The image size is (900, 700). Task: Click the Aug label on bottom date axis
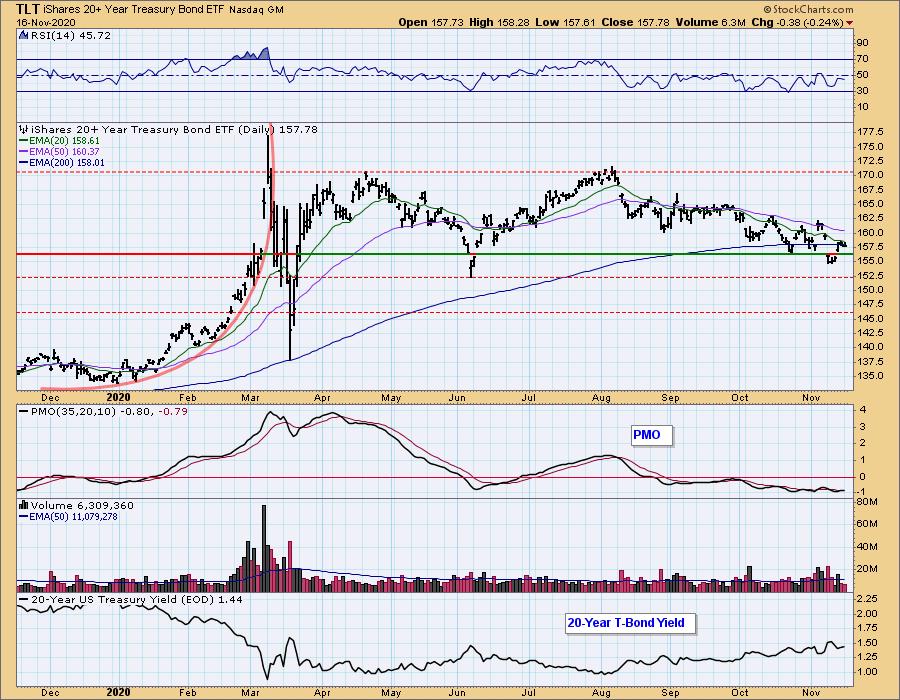coord(601,693)
